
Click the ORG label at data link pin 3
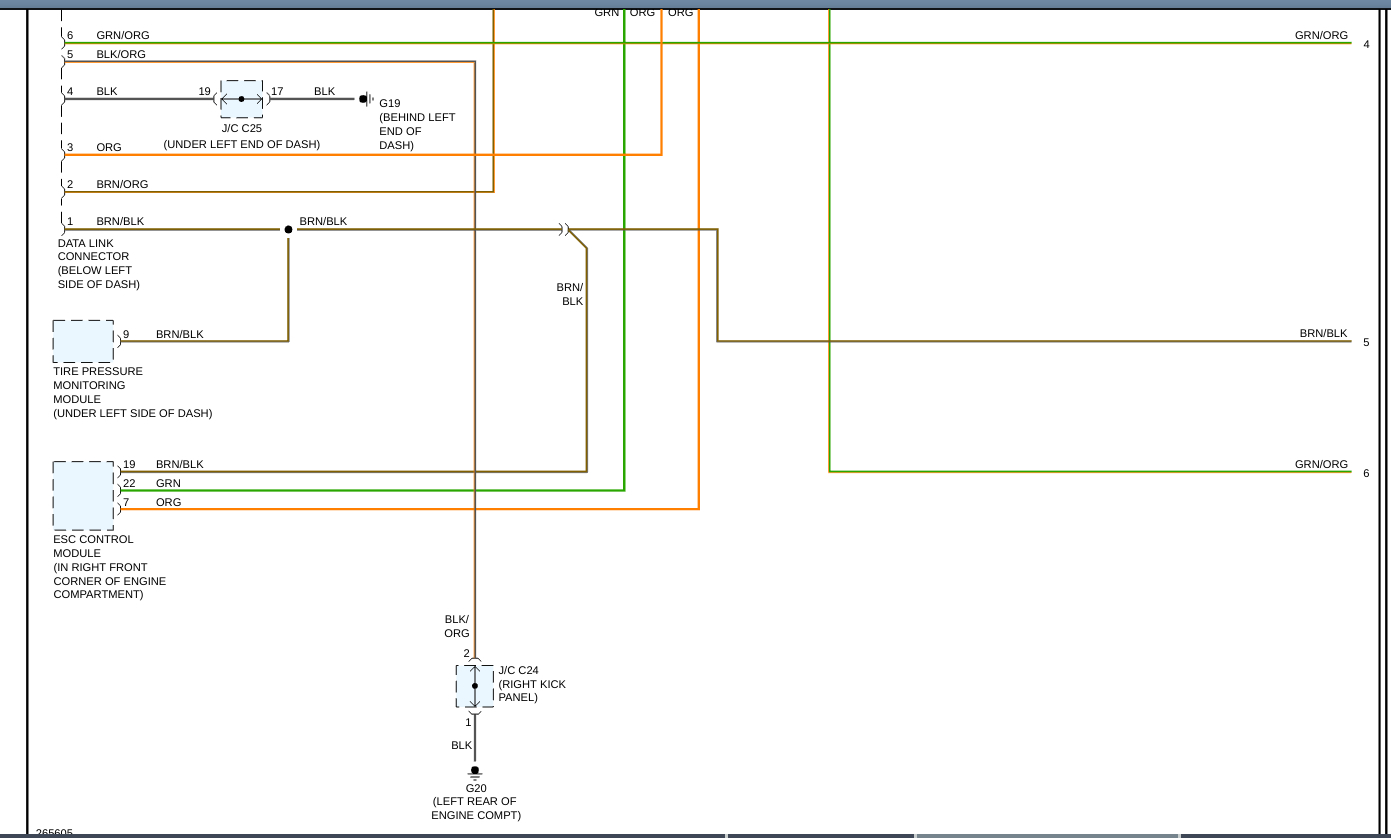pos(108,147)
